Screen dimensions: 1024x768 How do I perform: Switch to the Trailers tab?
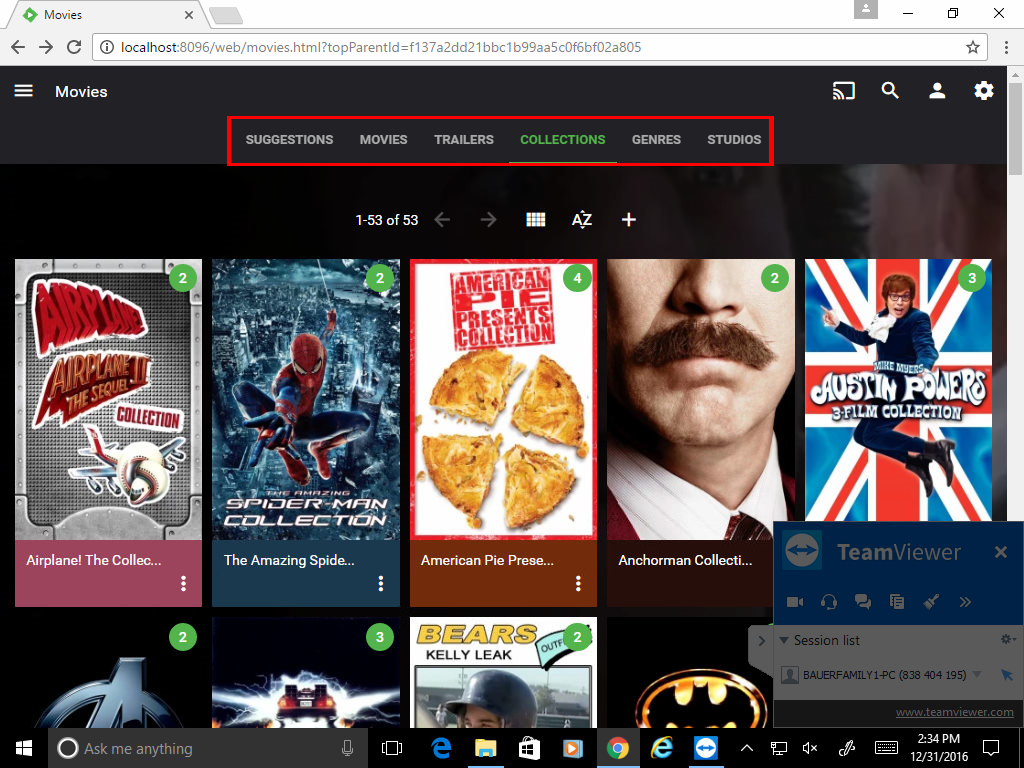464,140
